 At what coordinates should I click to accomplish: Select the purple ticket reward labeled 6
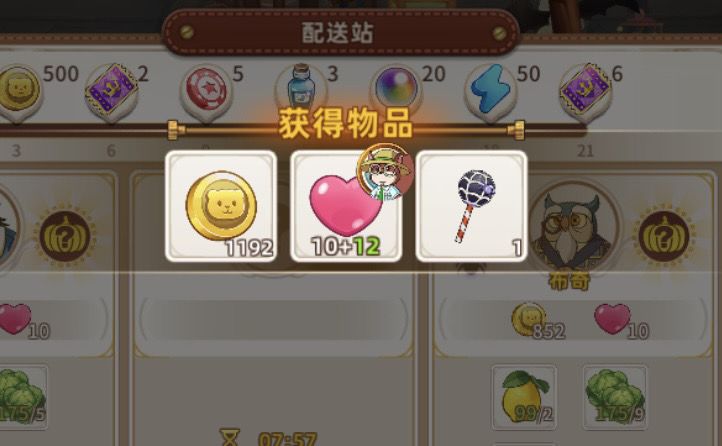(586, 91)
